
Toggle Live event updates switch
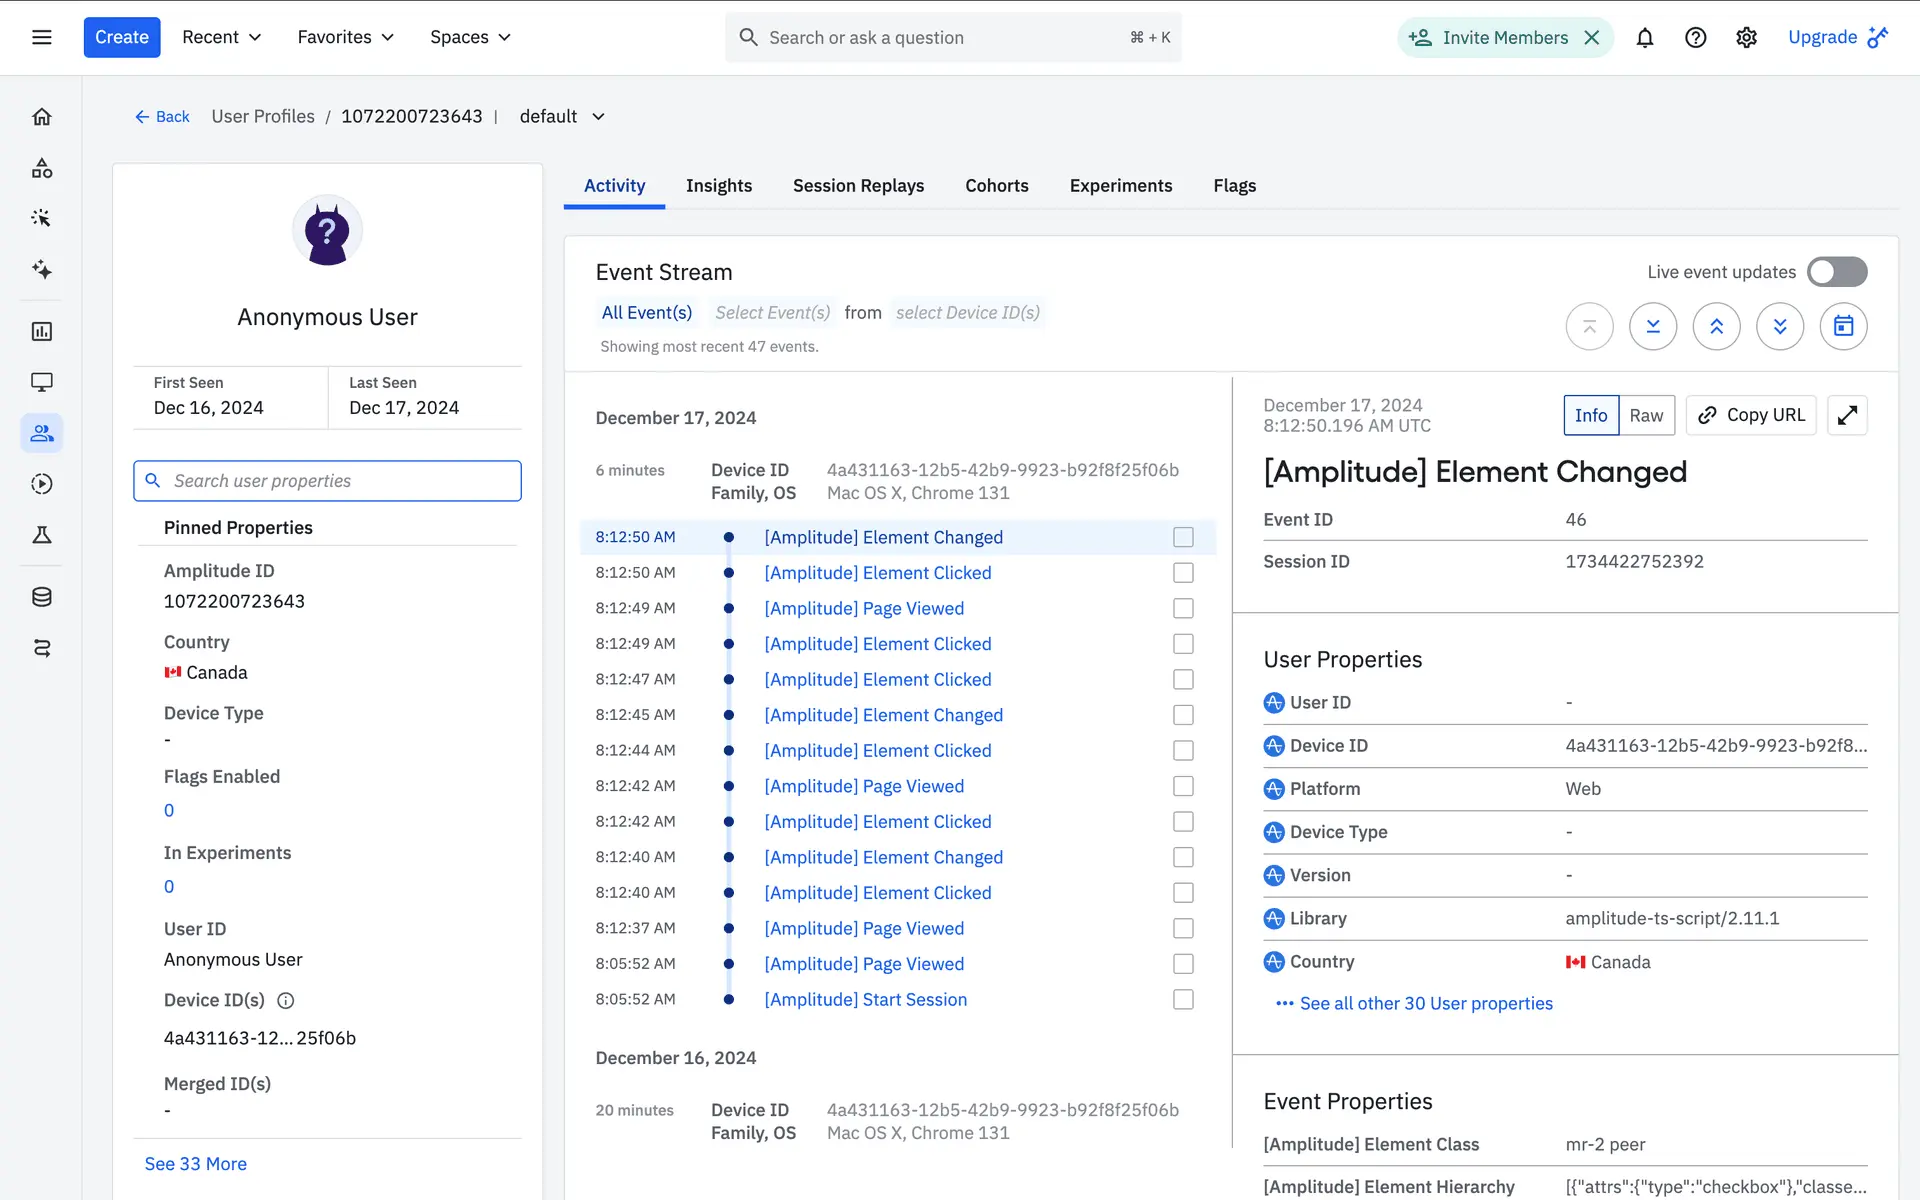point(1836,272)
